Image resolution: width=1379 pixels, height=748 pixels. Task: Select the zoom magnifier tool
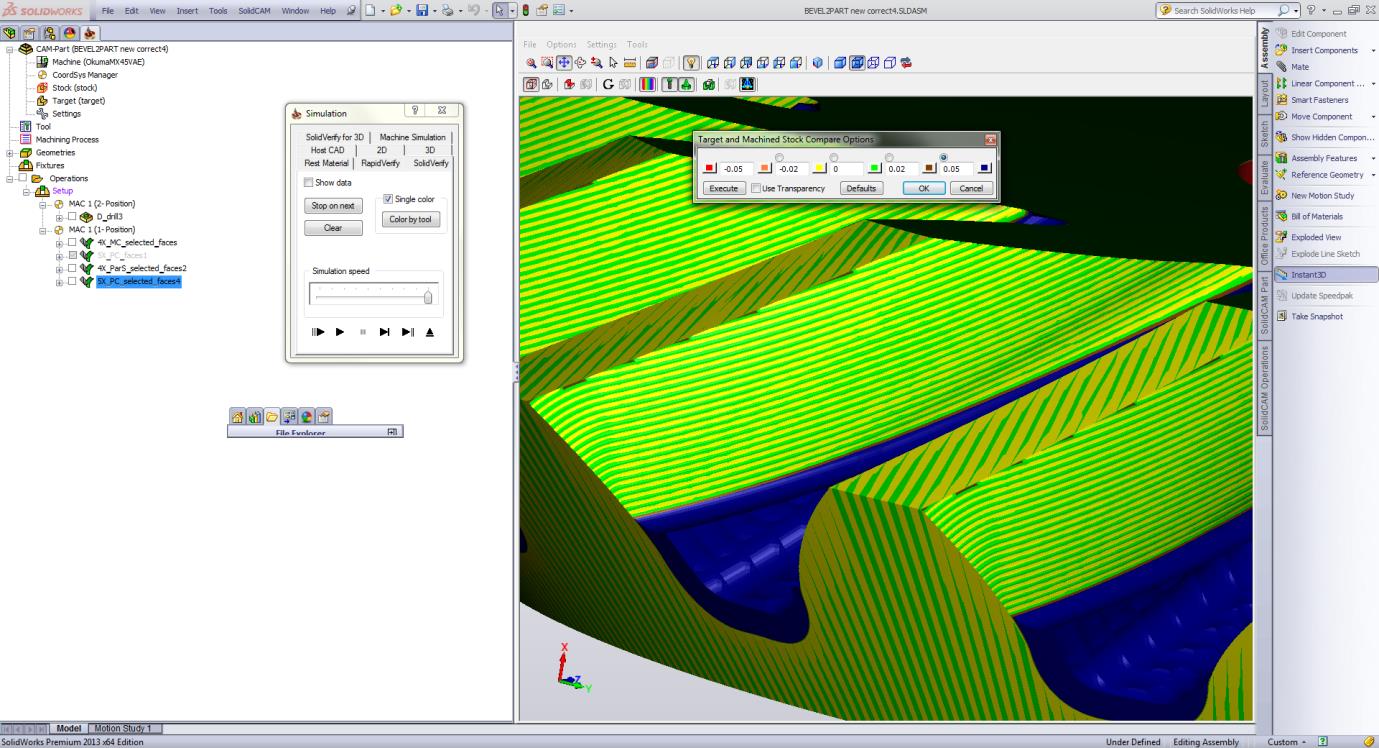[x=531, y=63]
